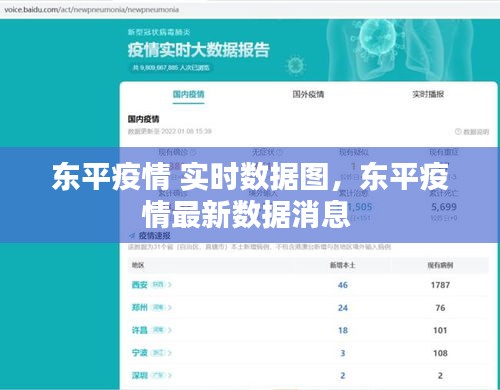
Task: Expand the 郑州 row chevron arrow
Action: [170, 307]
